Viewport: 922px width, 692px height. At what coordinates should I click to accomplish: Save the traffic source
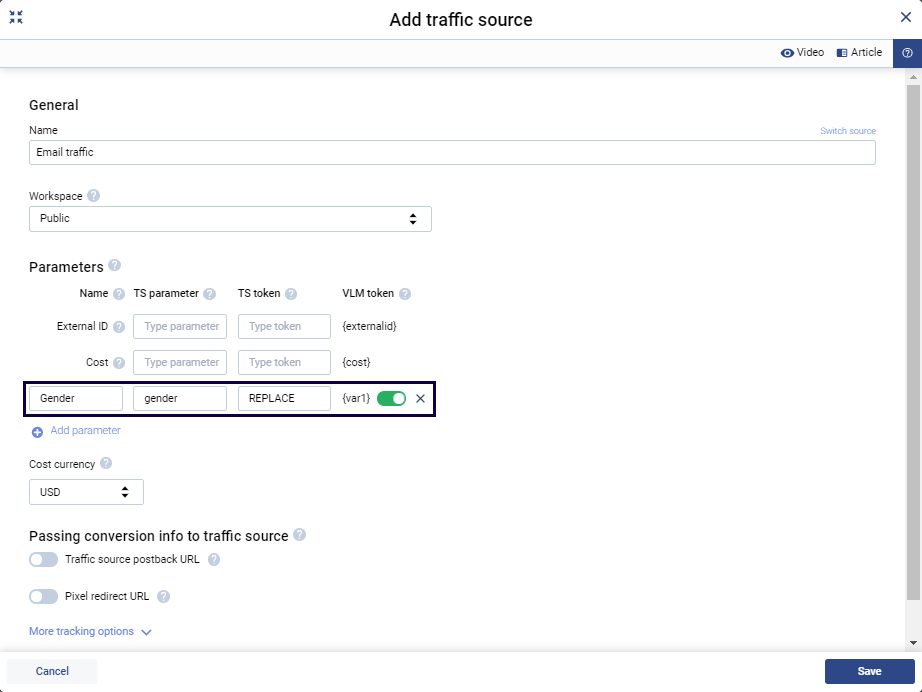(869, 671)
